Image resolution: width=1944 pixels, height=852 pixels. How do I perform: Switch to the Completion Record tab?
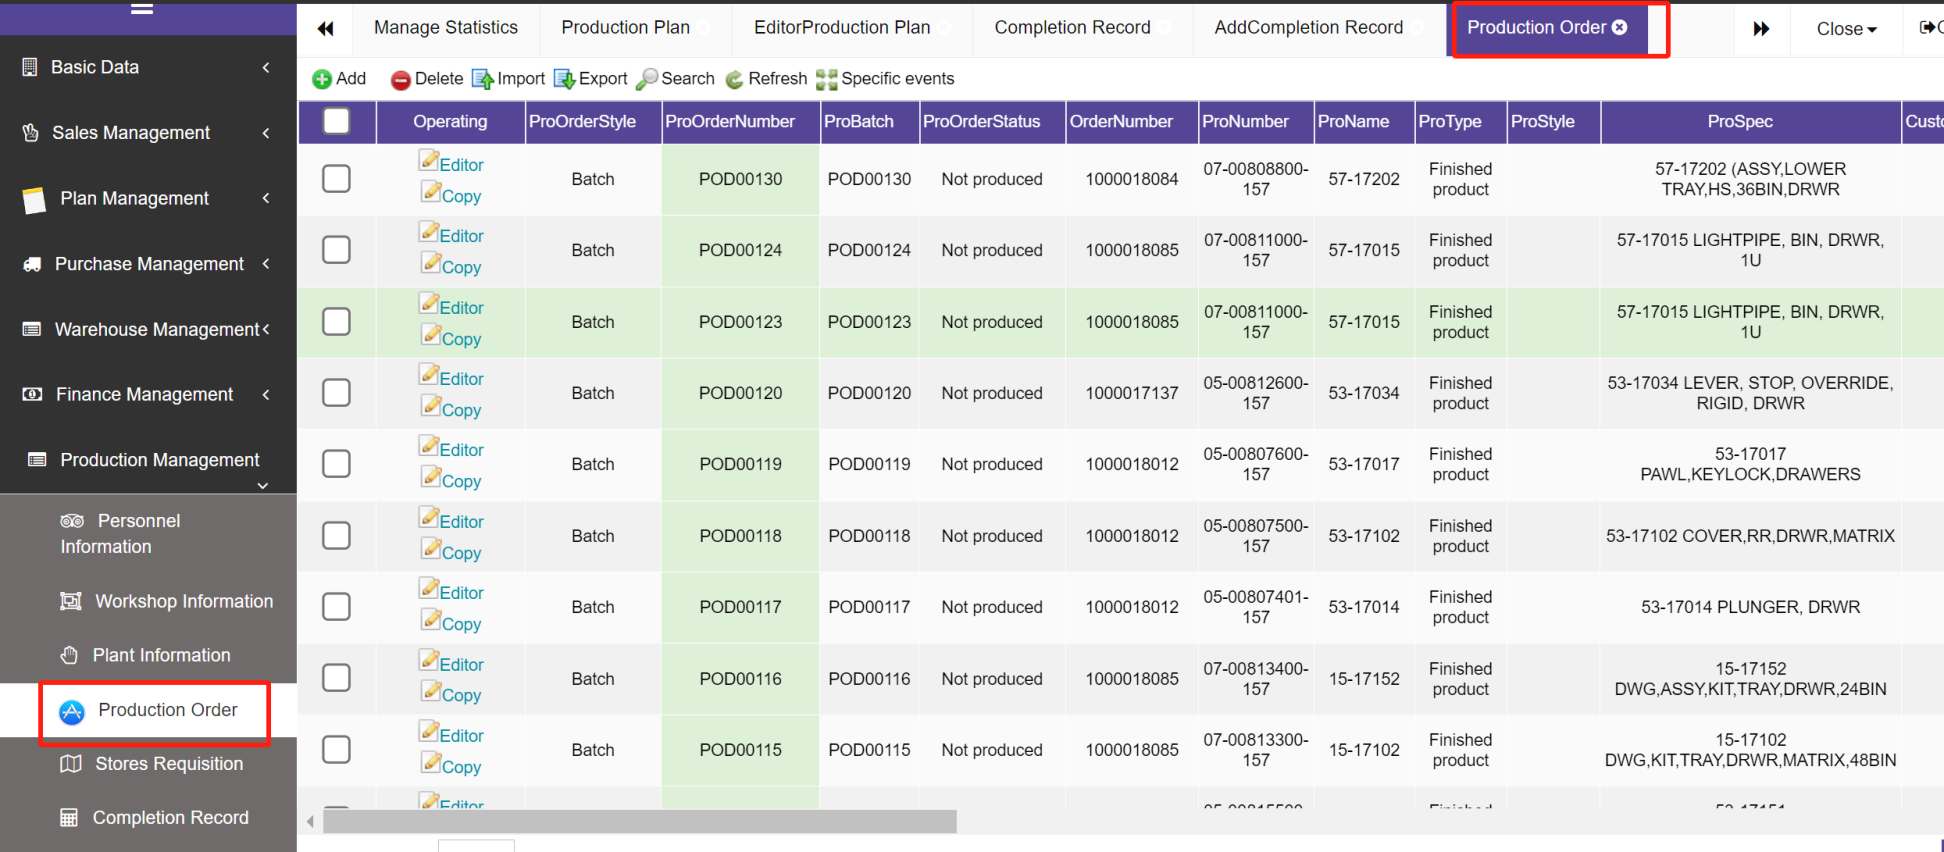click(1072, 28)
